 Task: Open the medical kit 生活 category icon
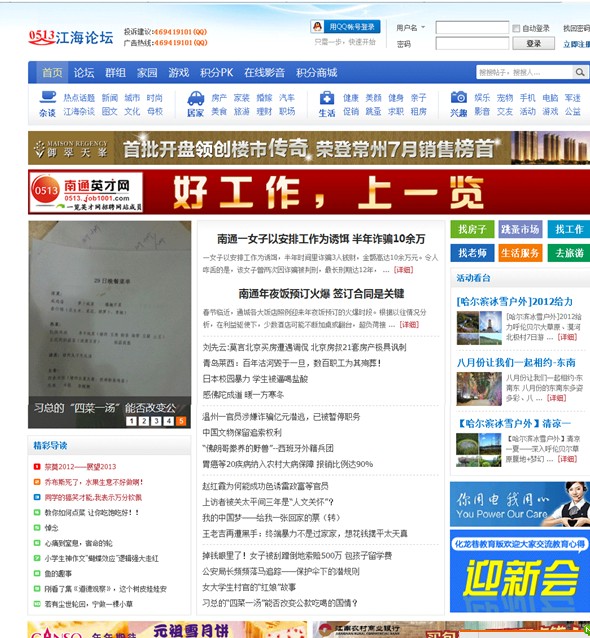pos(327,98)
